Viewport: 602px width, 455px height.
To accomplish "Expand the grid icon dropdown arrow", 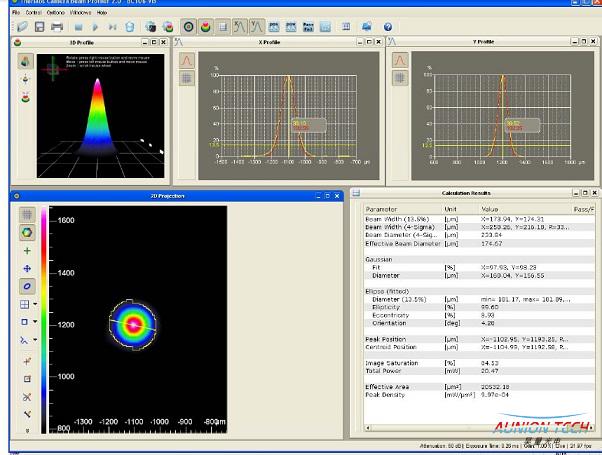I will click(x=35, y=304).
